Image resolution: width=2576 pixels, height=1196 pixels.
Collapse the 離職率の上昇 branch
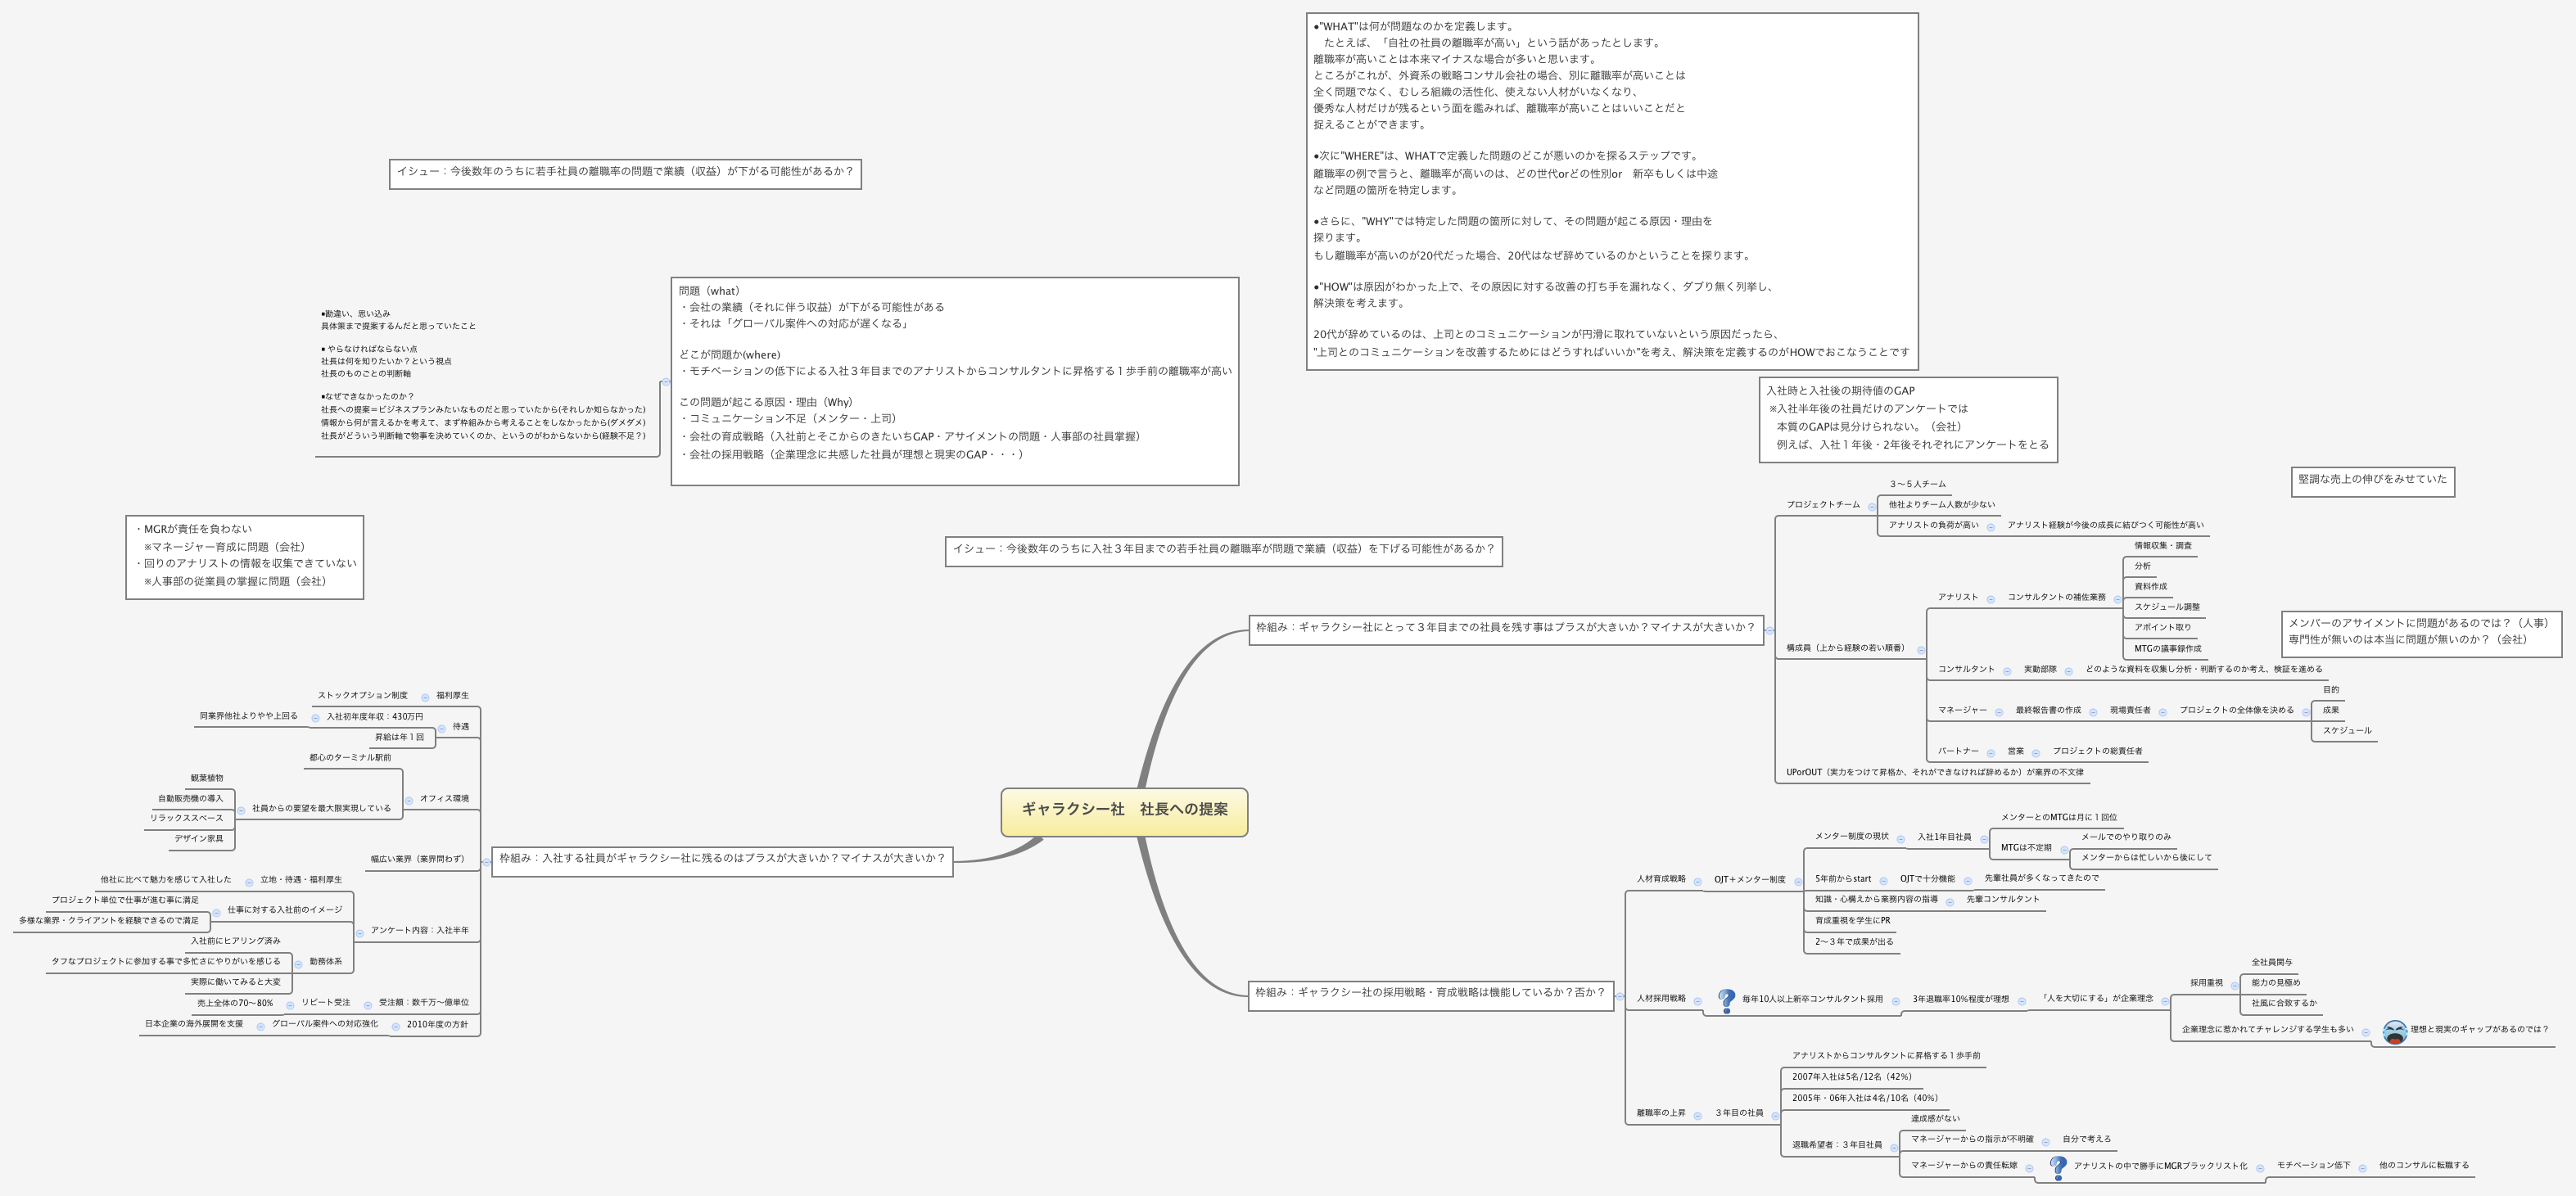[x=1697, y=1116]
